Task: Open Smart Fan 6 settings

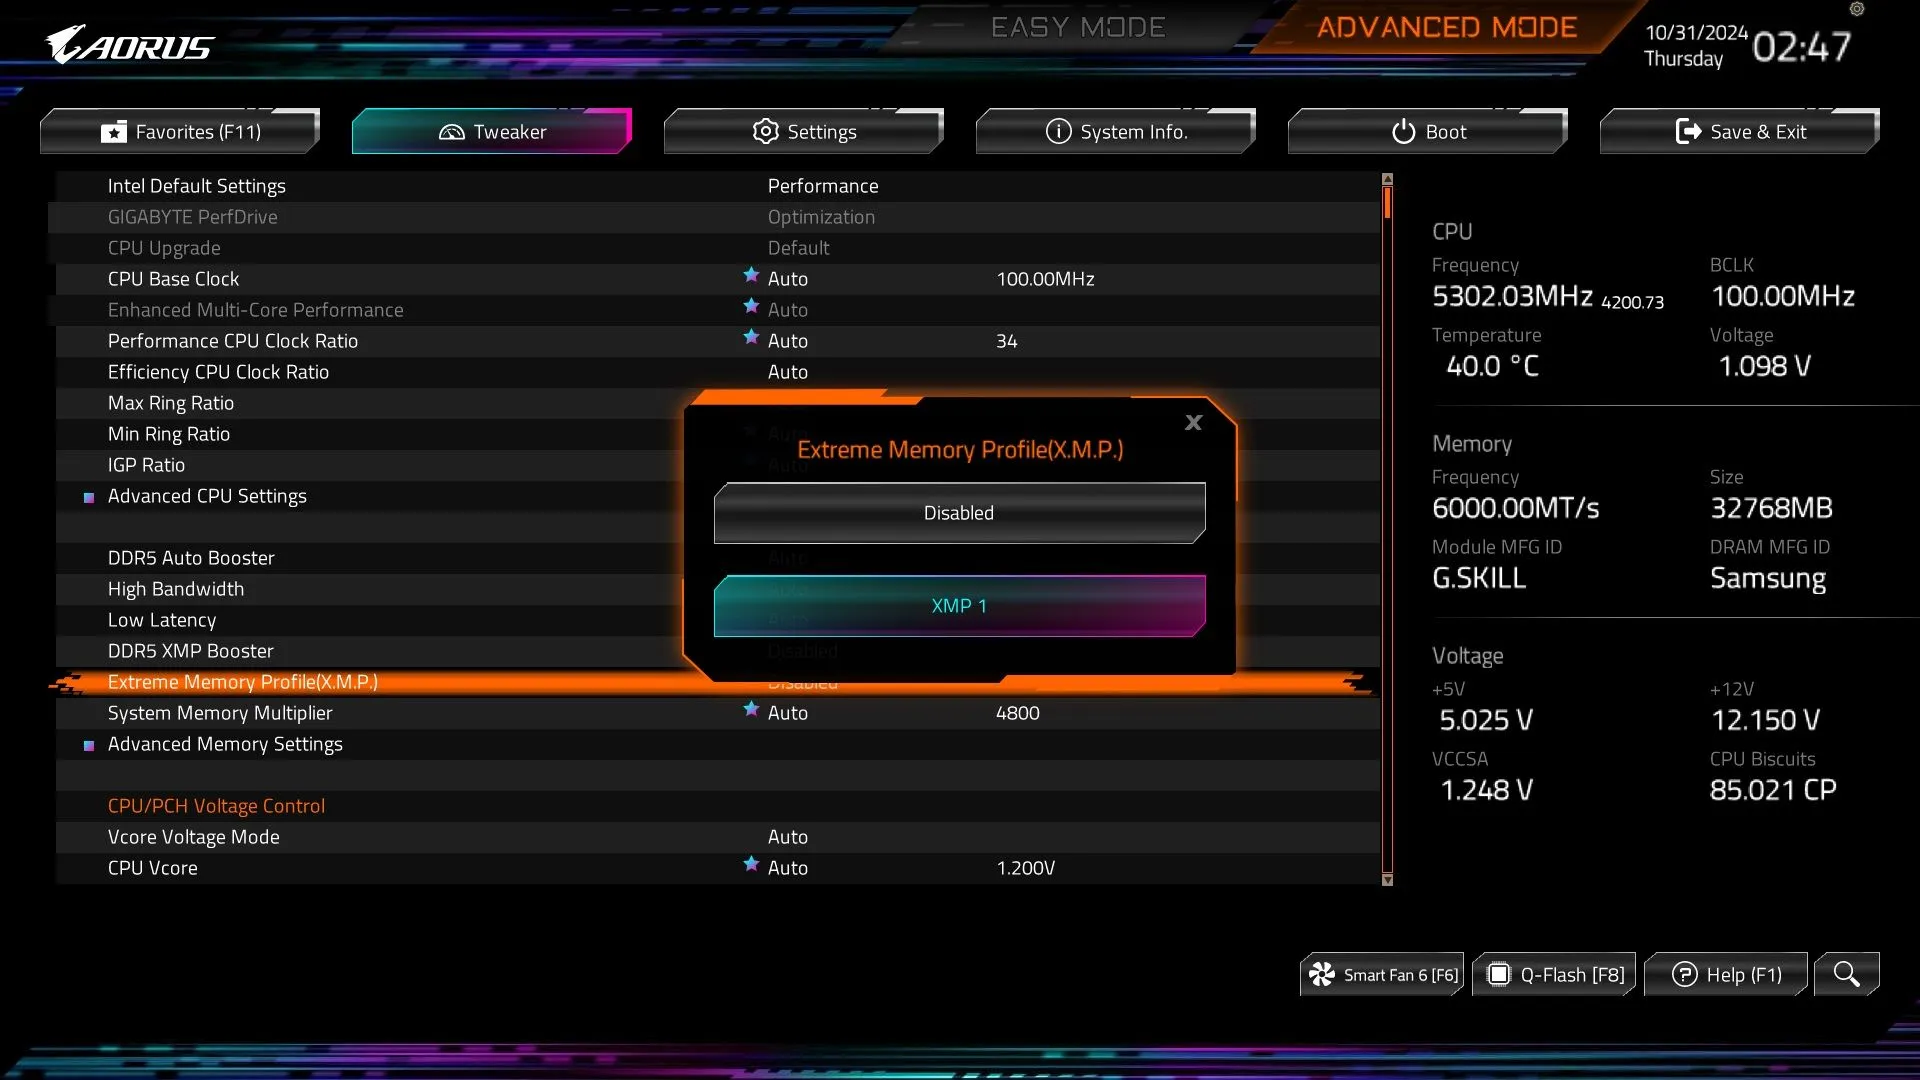Action: coord(1381,973)
